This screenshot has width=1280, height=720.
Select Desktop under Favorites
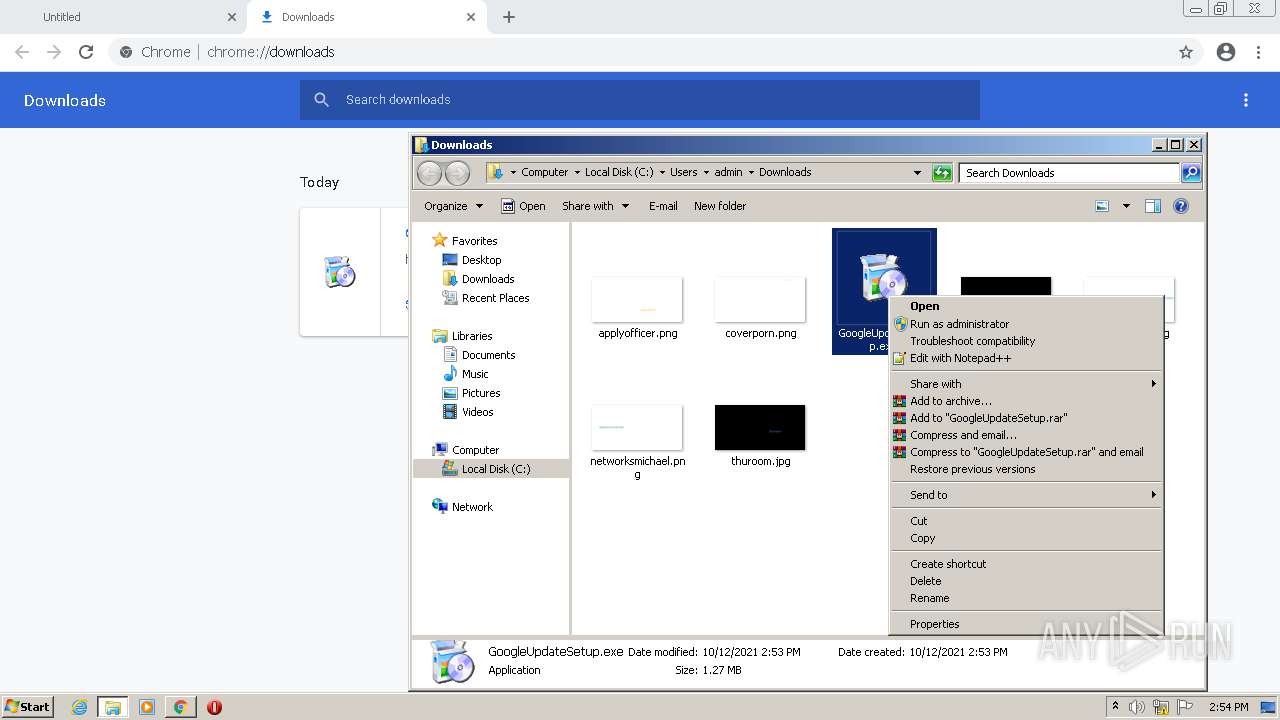click(x=481, y=260)
